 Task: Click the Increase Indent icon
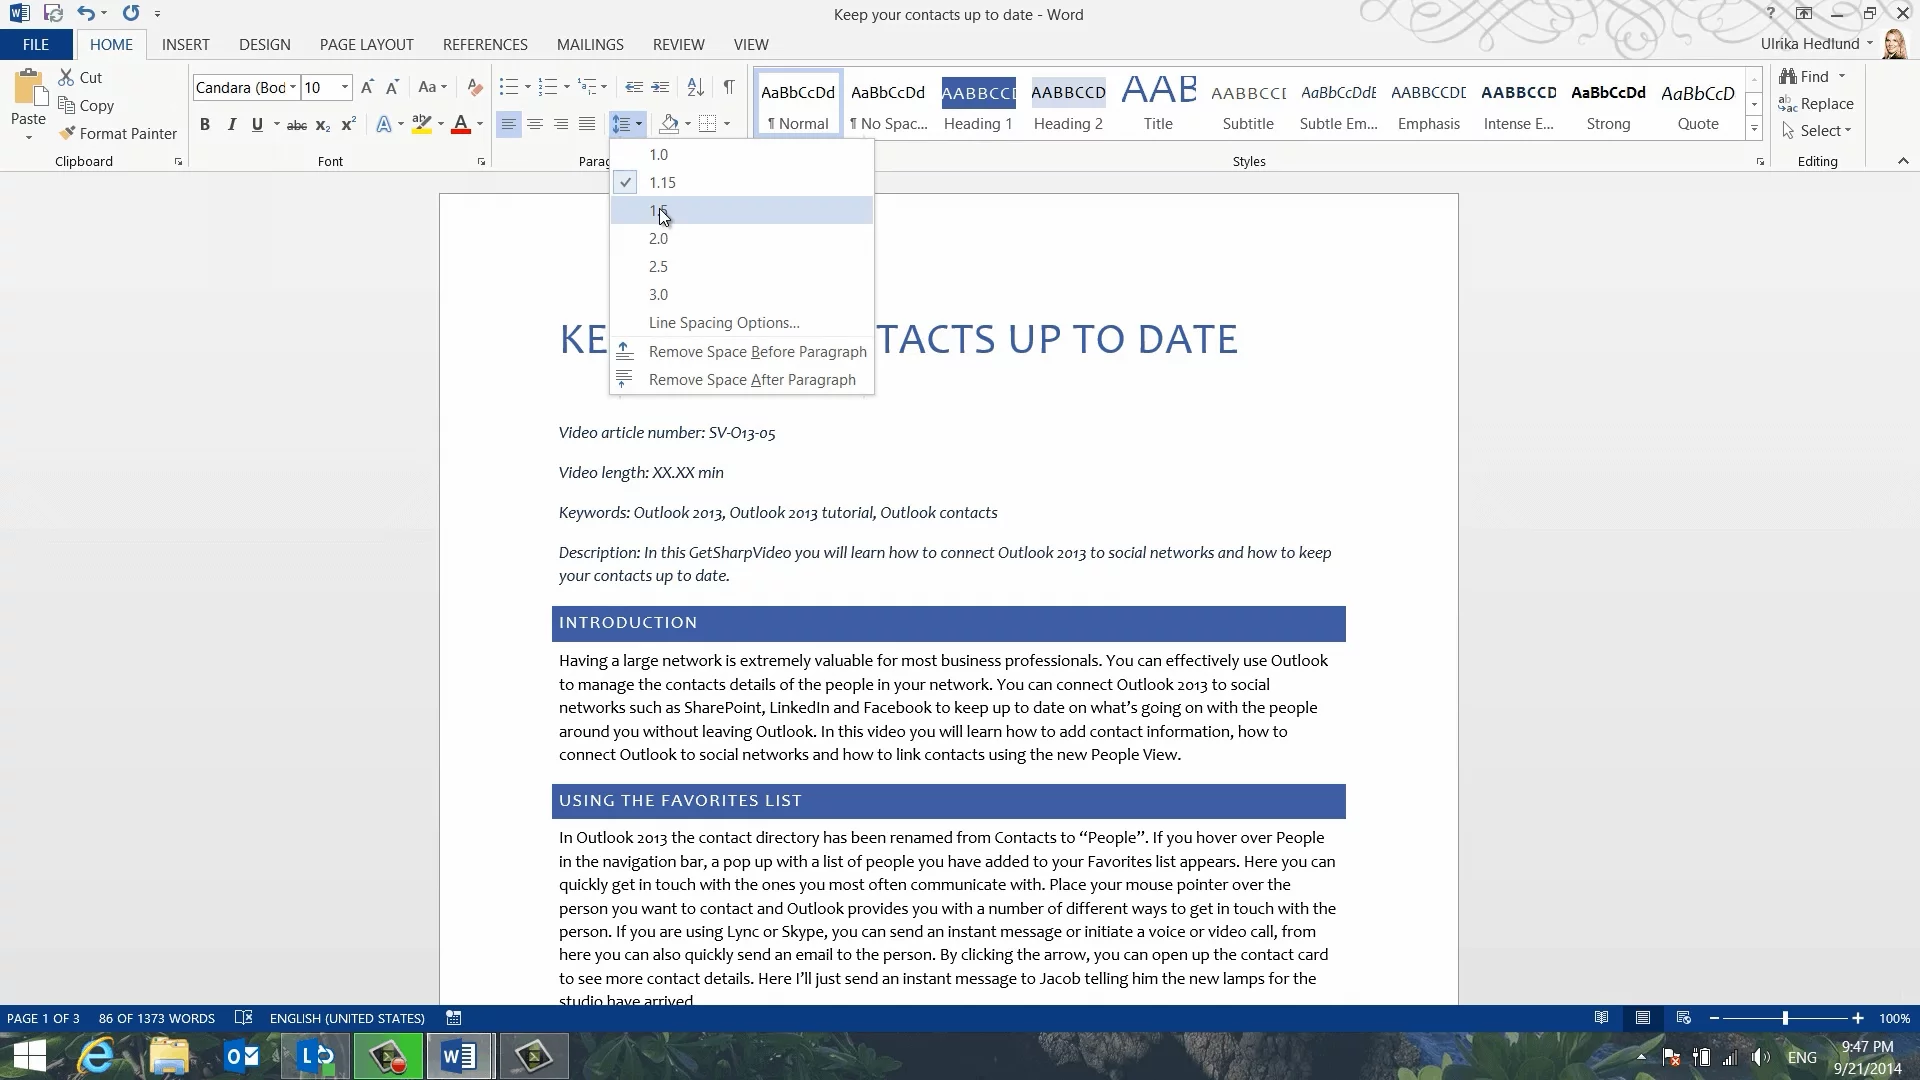coord(660,87)
